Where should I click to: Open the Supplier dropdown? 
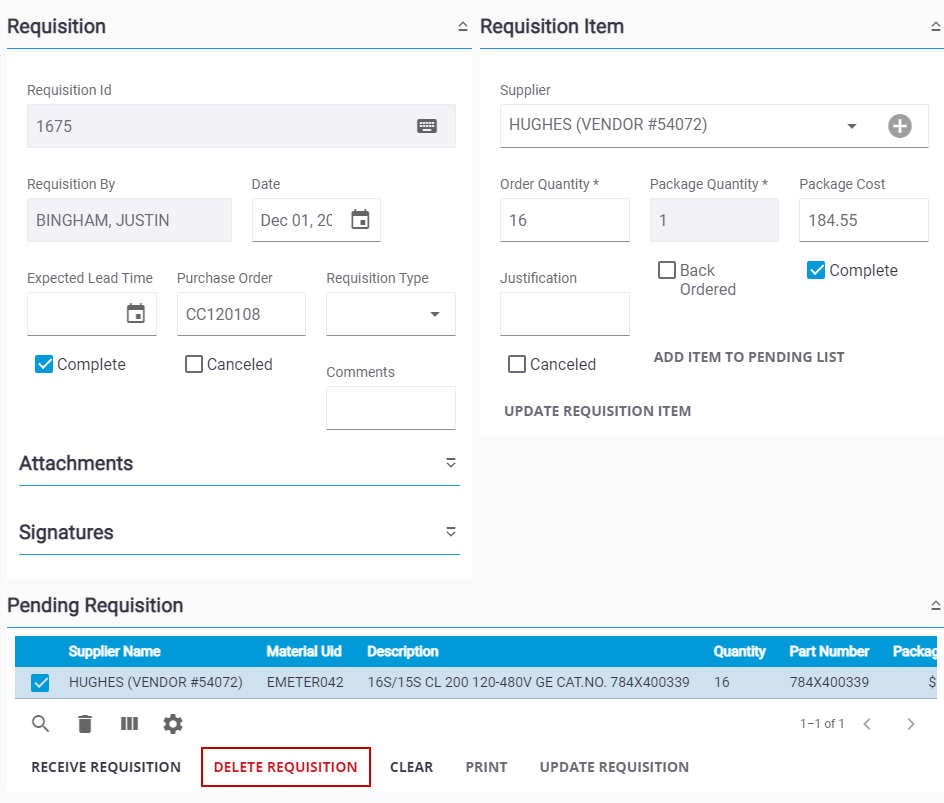[x=852, y=126]
